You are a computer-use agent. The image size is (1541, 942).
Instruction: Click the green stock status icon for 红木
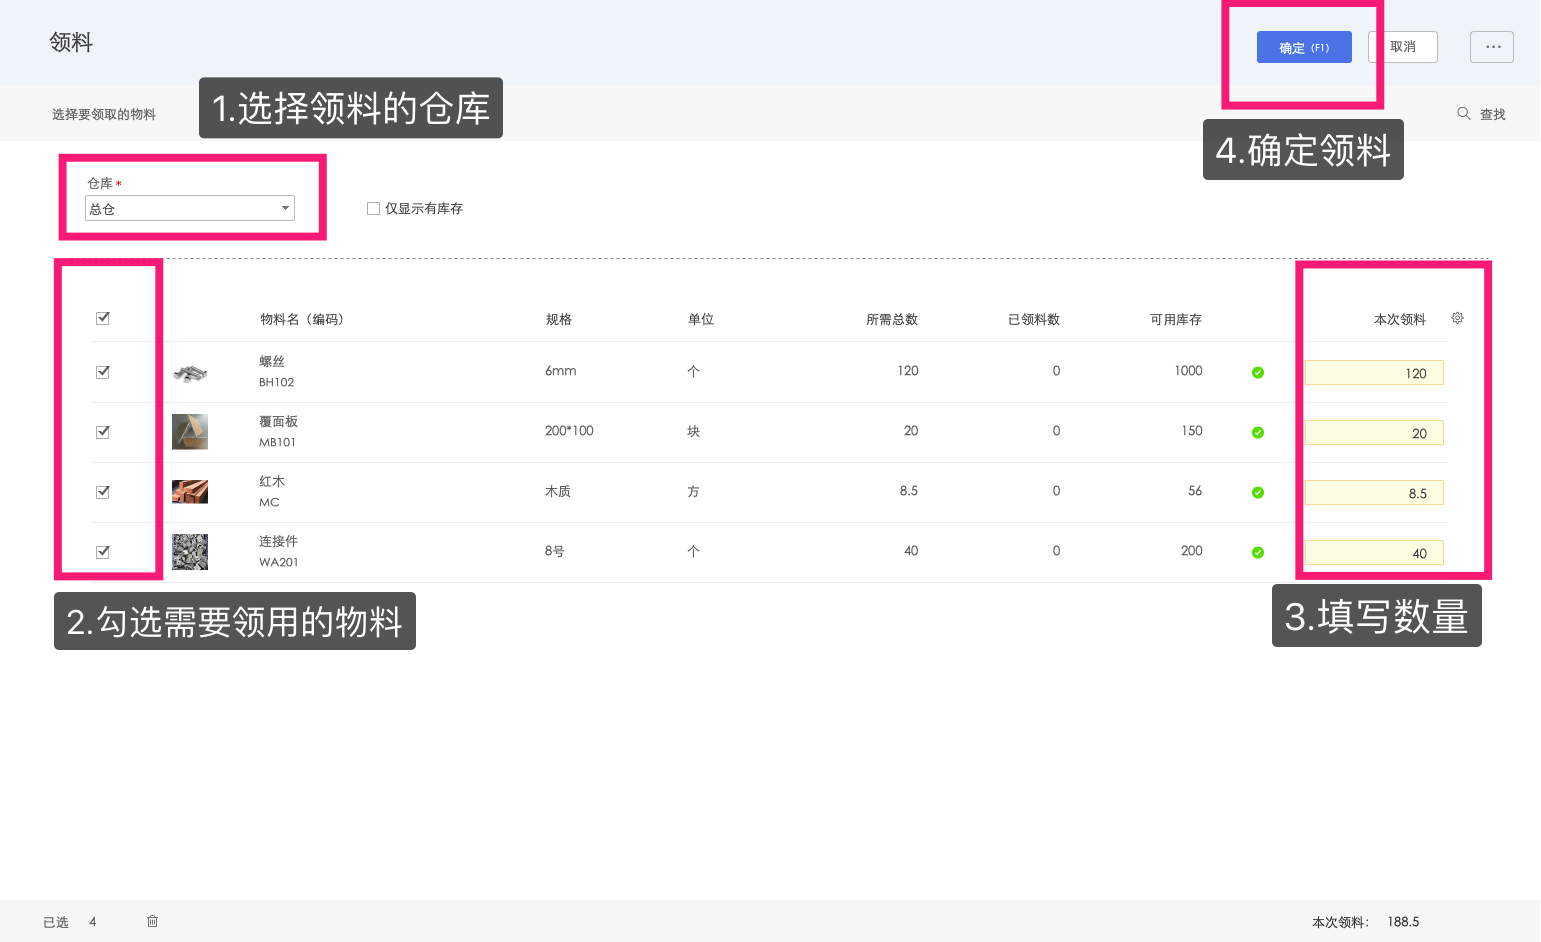pyautogui.click(x=1257, y=492)
